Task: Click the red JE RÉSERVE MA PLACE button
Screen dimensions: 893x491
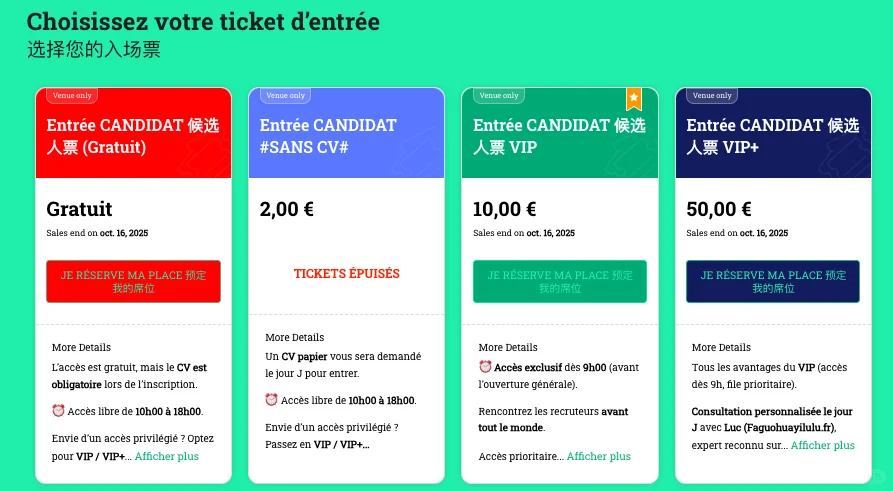Action: click(133, 281)
